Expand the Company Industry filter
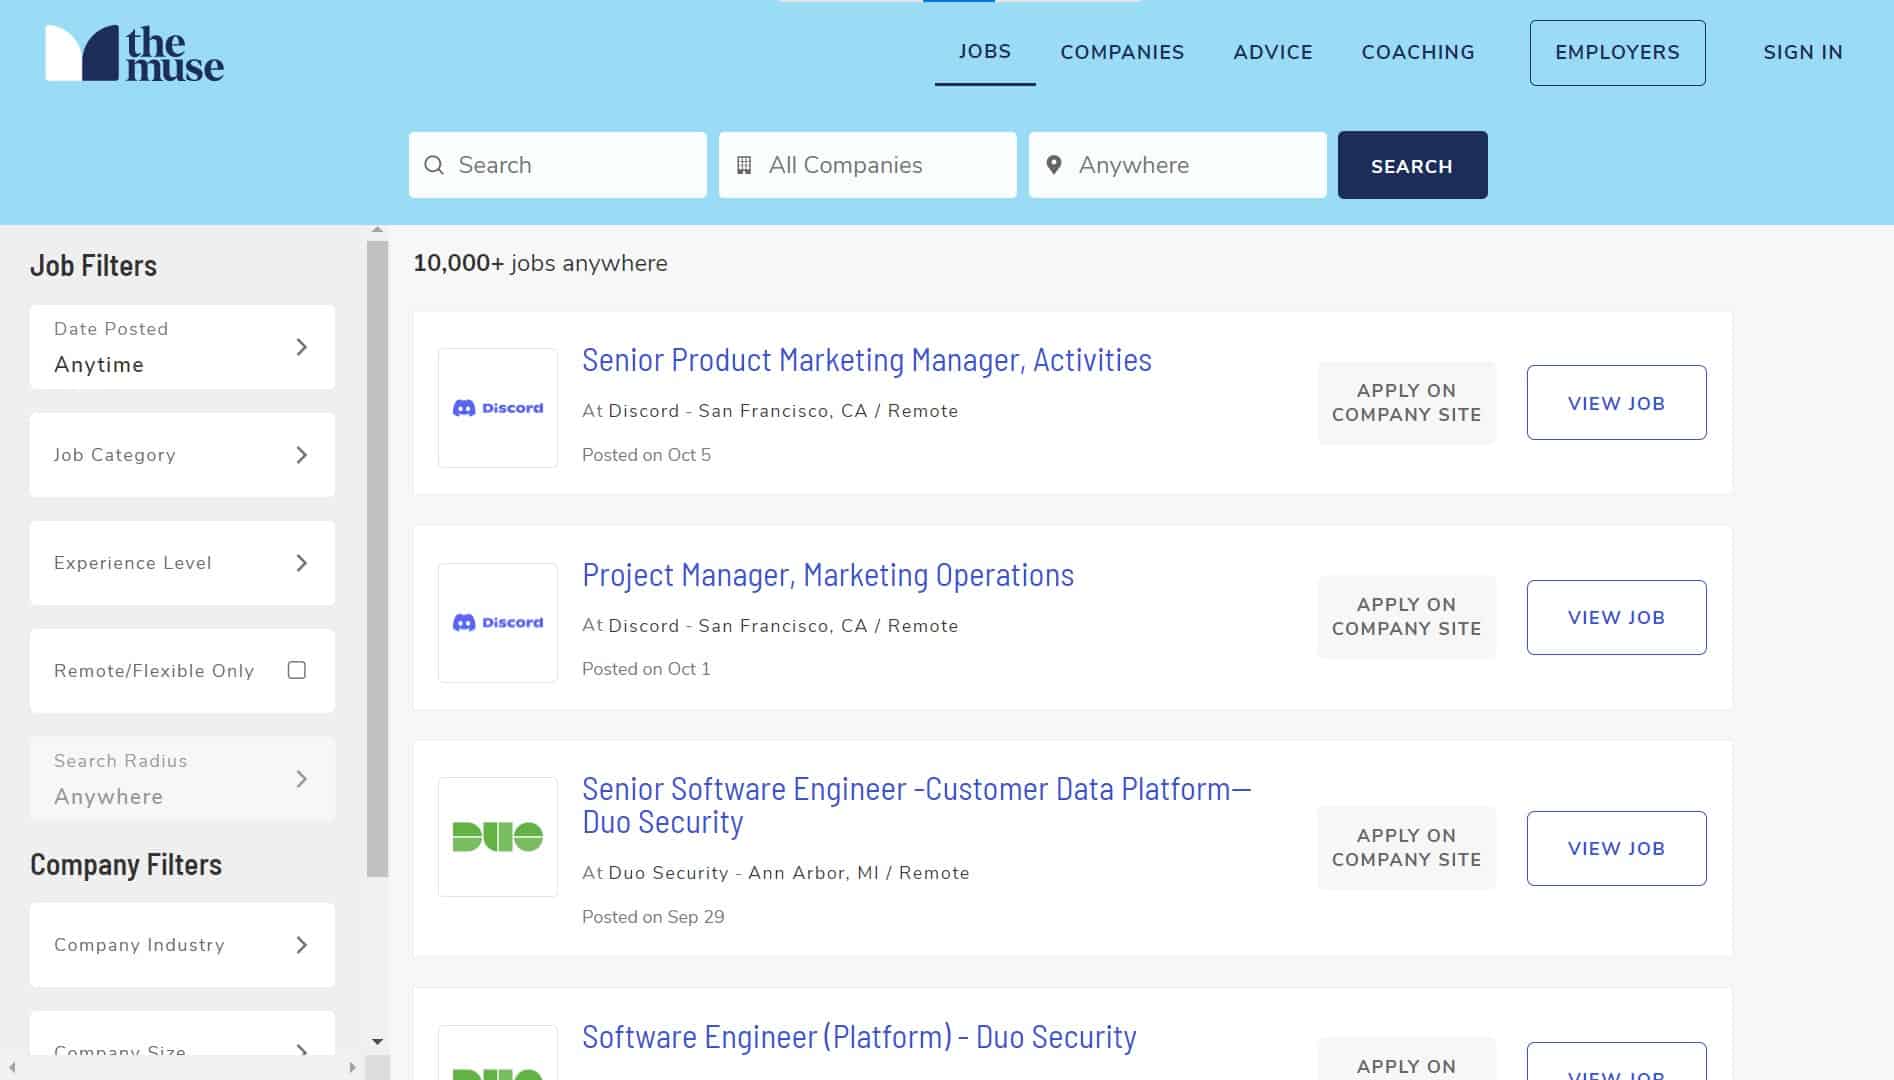Screen dimensions: 1894x1080 click(x=302, y=944)
